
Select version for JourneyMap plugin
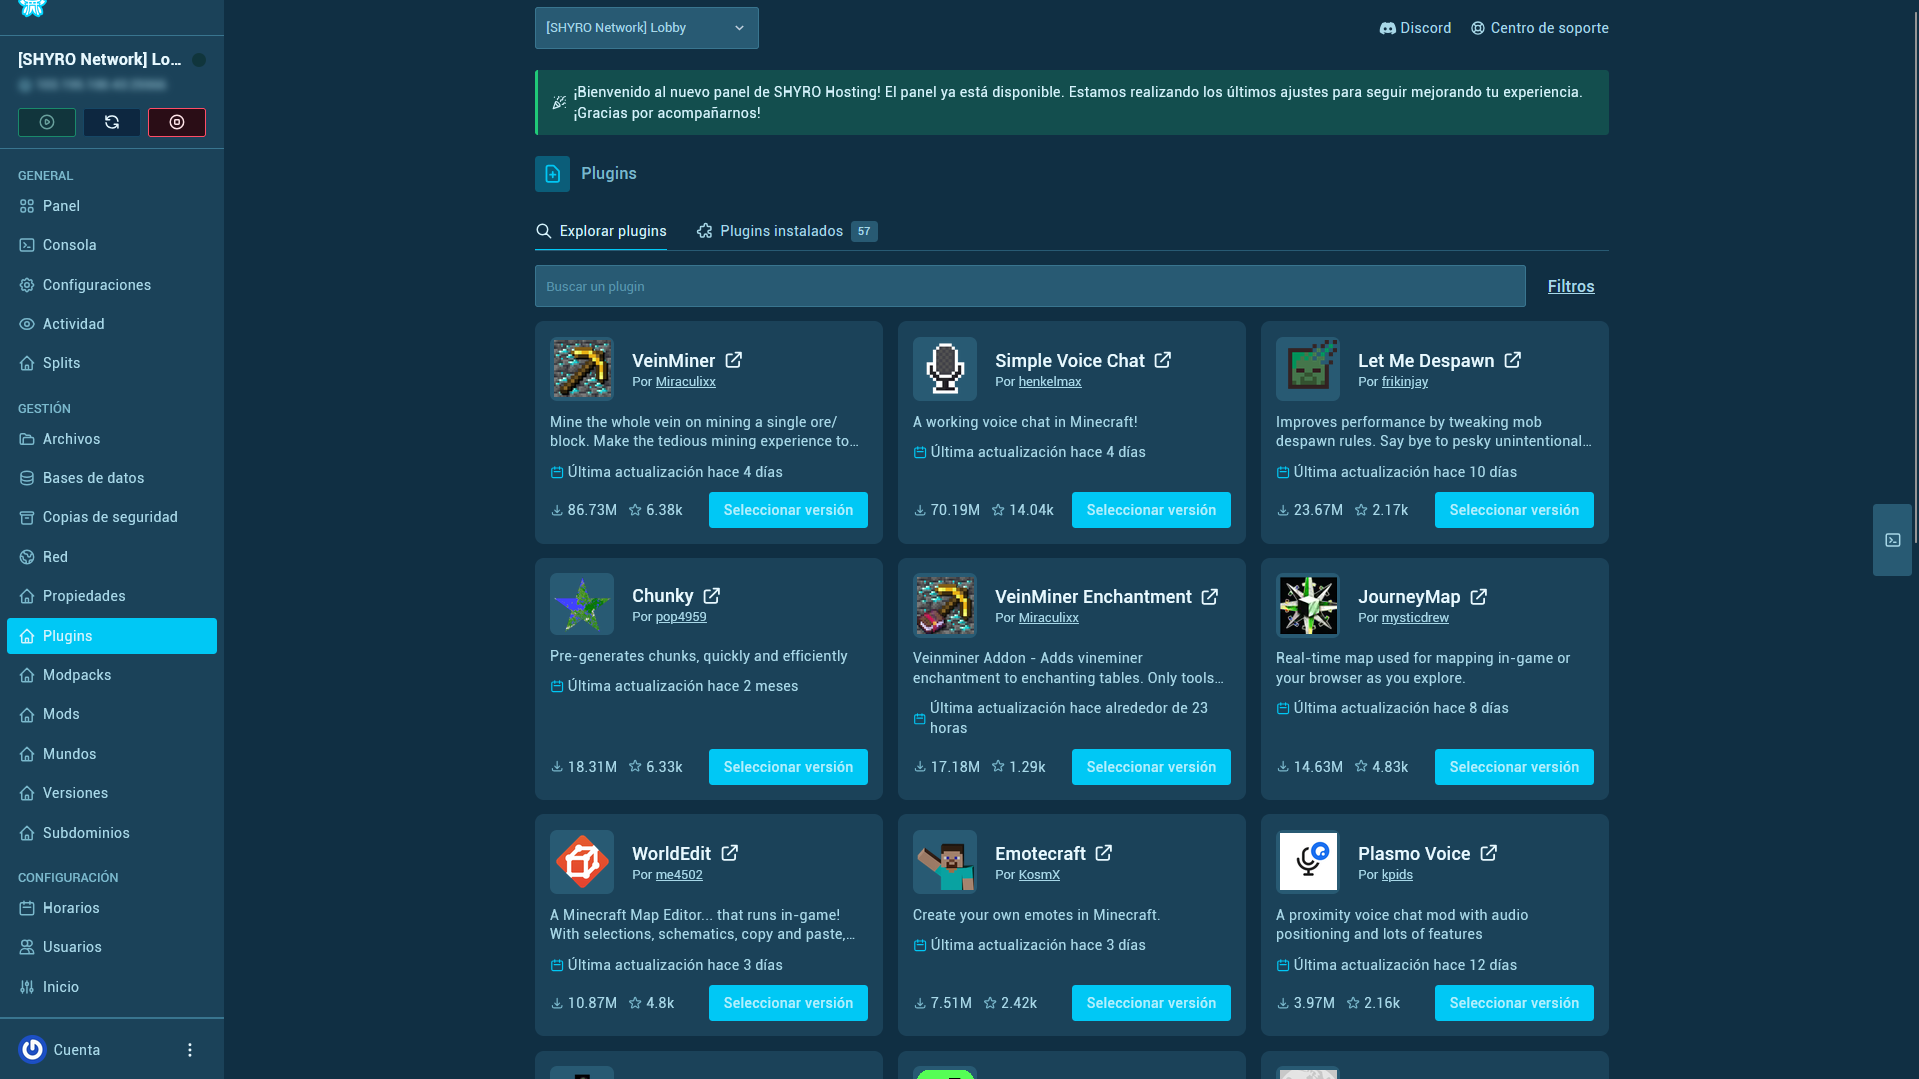tap(1514, 767)
